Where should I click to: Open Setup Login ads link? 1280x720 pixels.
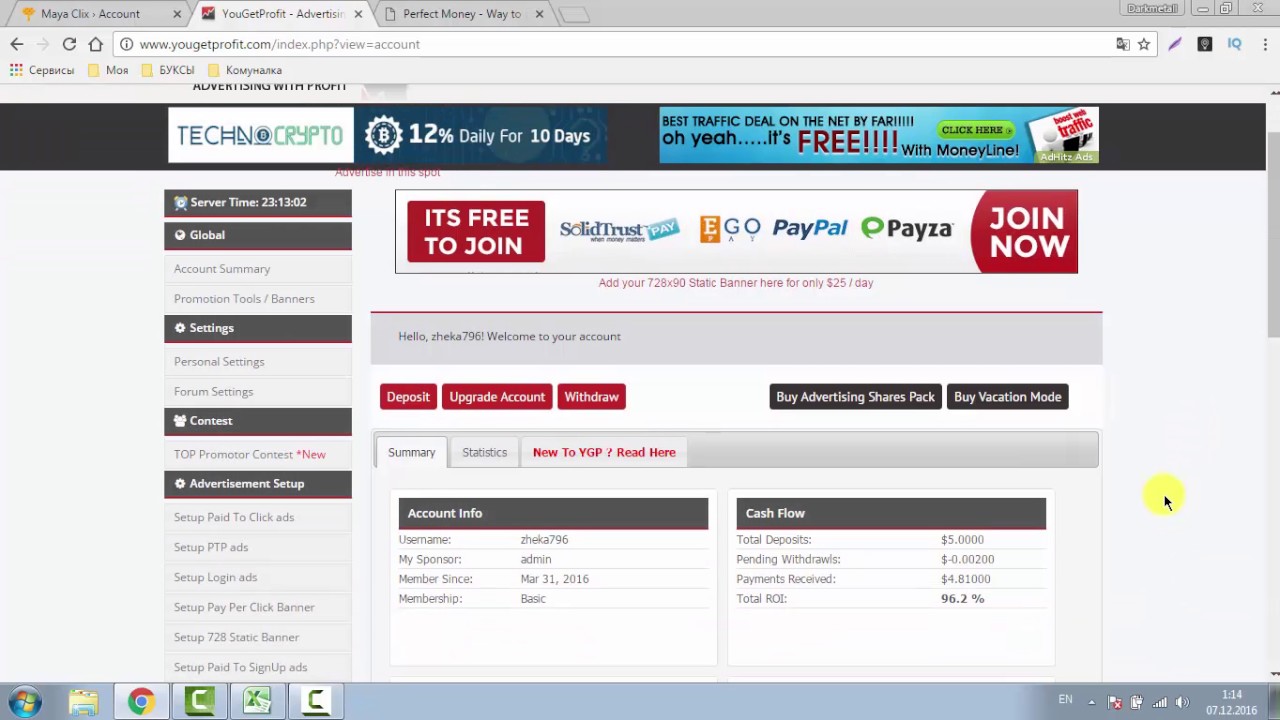(215, 577)
